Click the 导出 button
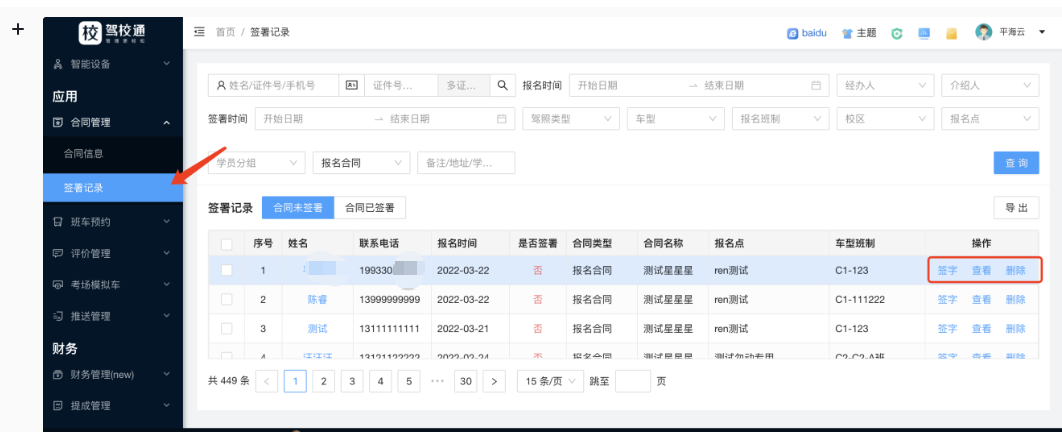1062x432 pixels. click(x=1016, y=208)
